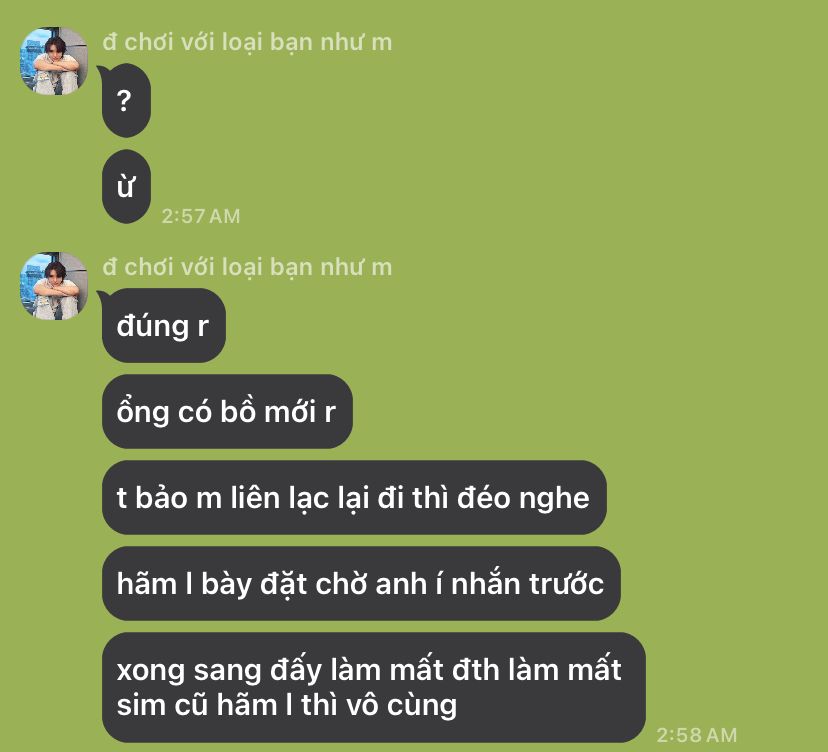Screen dimensions: 828x752
Task: Tap the "đúng r" message bubble
Action: pyautogui.click(x=164, y=325)
